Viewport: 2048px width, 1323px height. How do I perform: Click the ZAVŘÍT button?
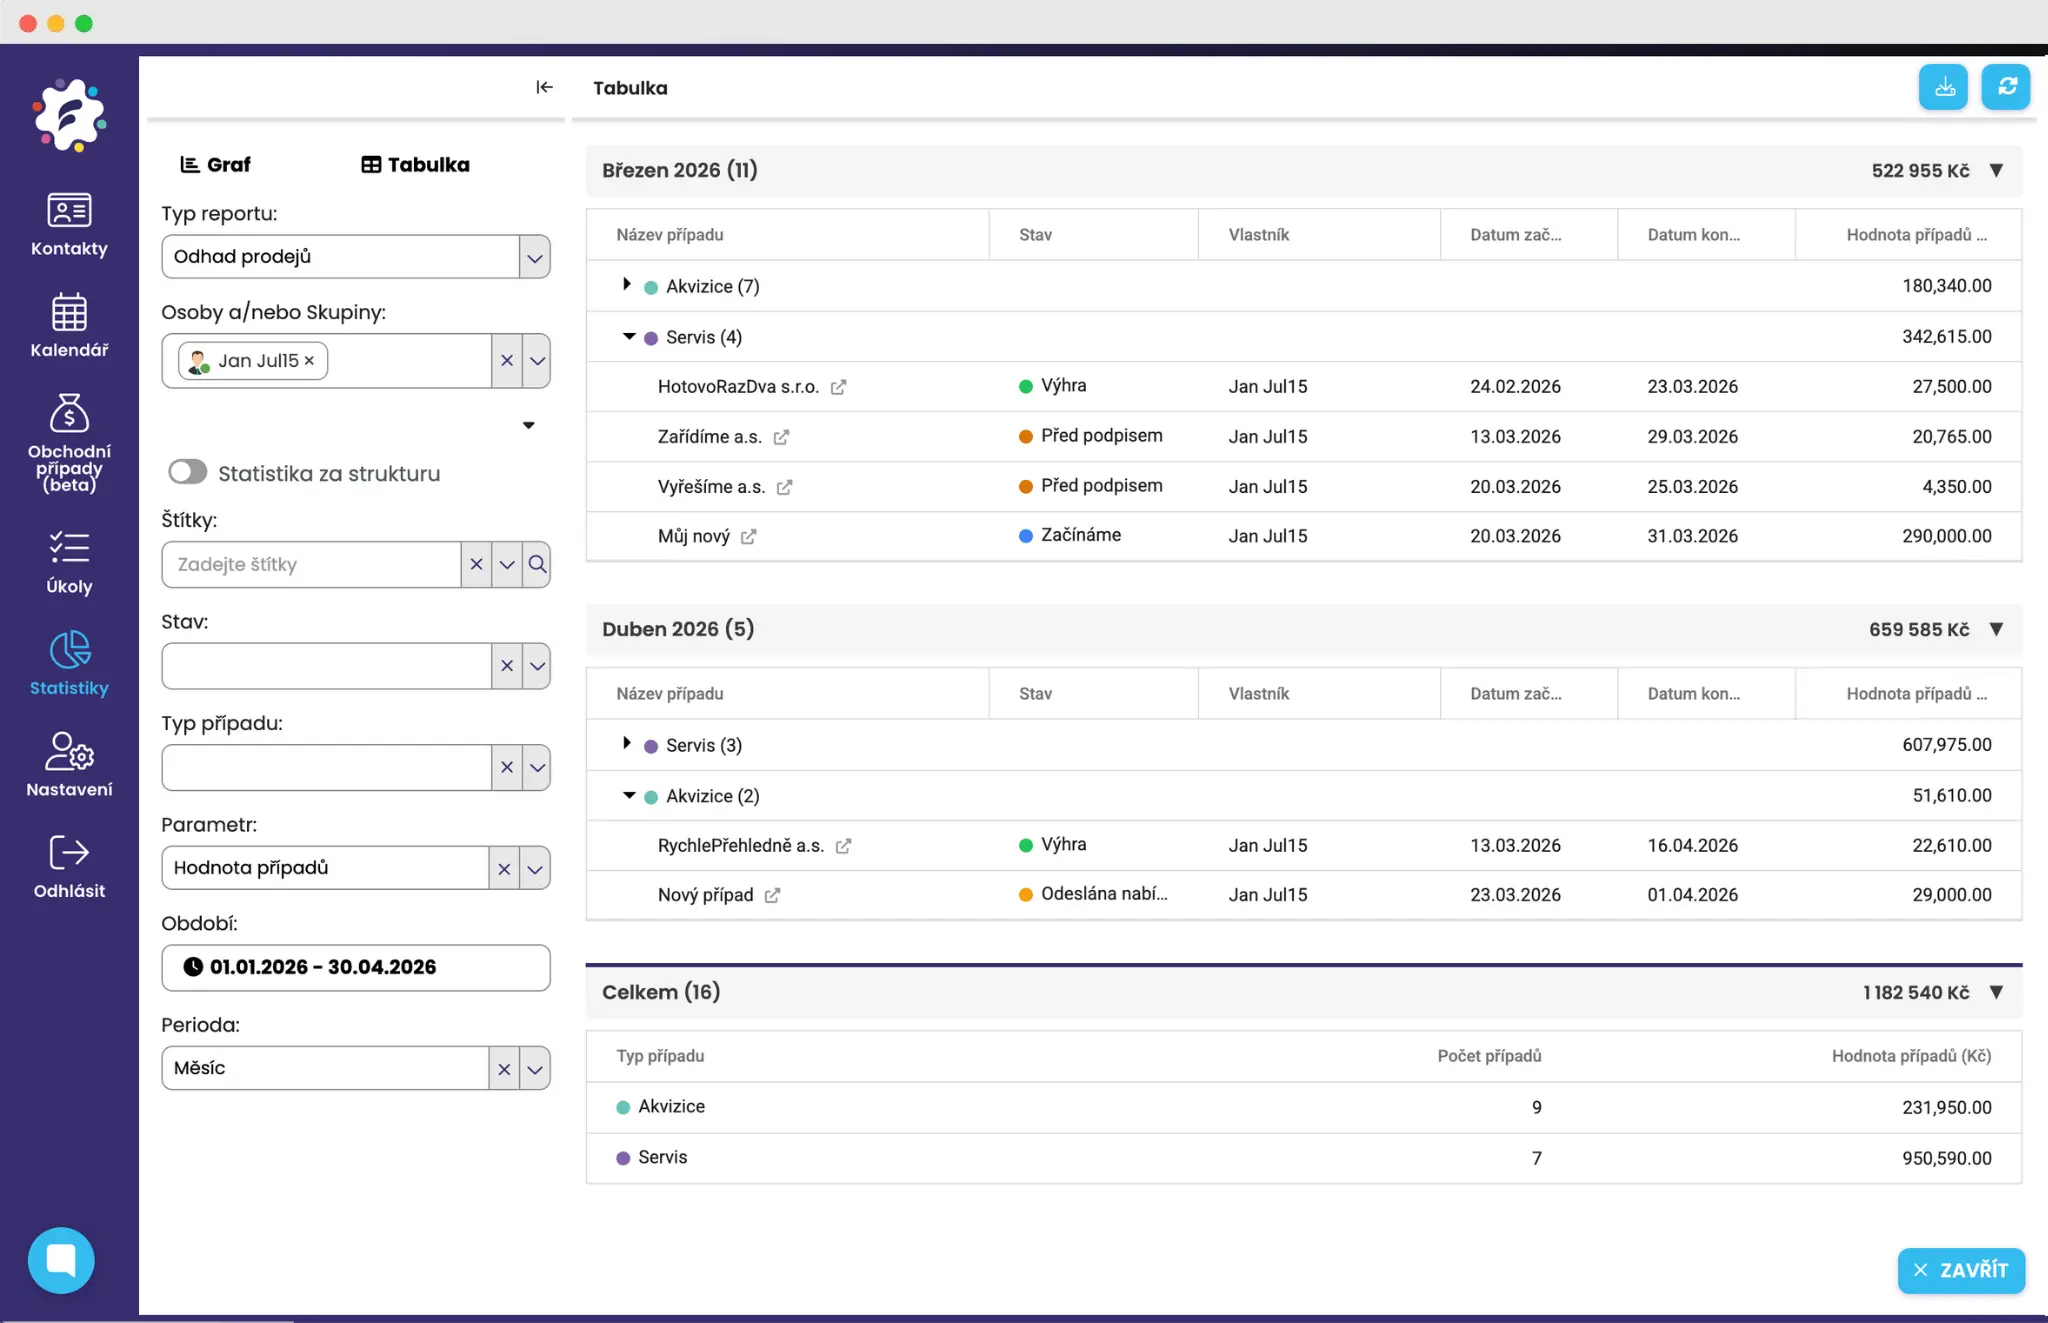coord(1960,1270)
